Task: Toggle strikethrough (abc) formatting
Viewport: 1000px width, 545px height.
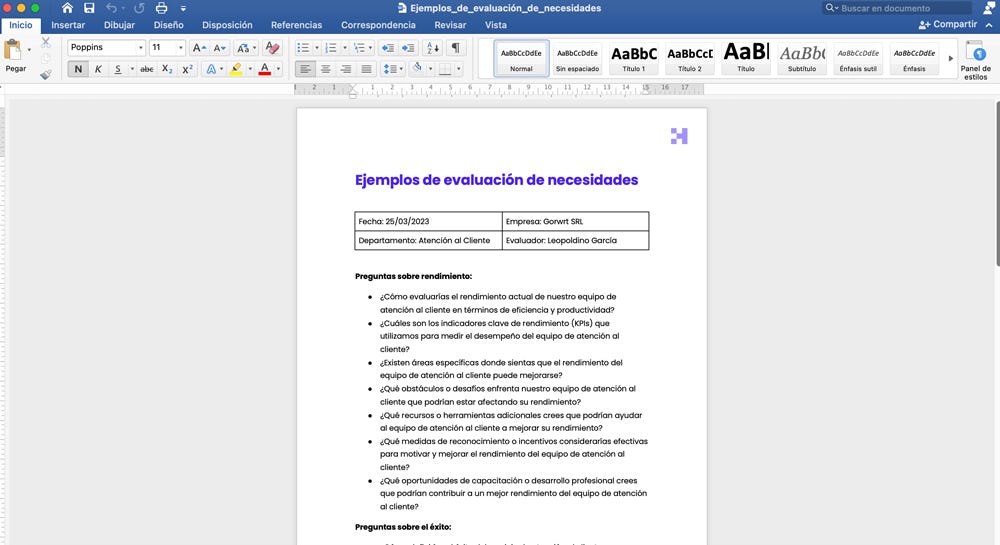Action: 147,69
